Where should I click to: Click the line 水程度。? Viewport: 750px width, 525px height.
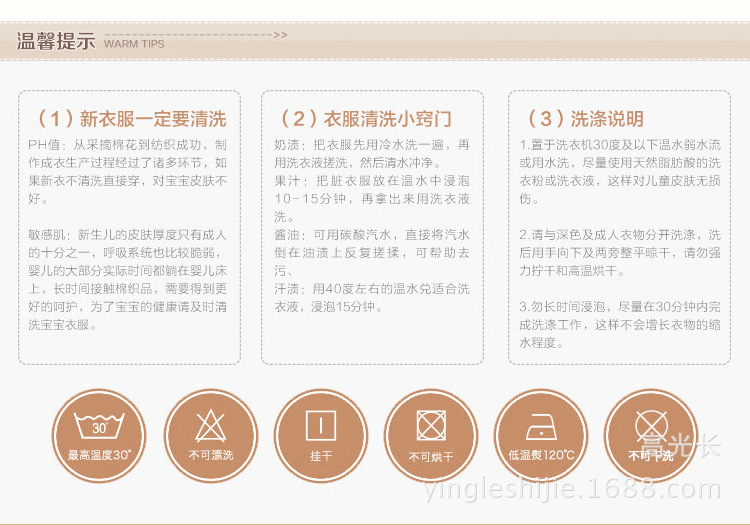(543, 342)
